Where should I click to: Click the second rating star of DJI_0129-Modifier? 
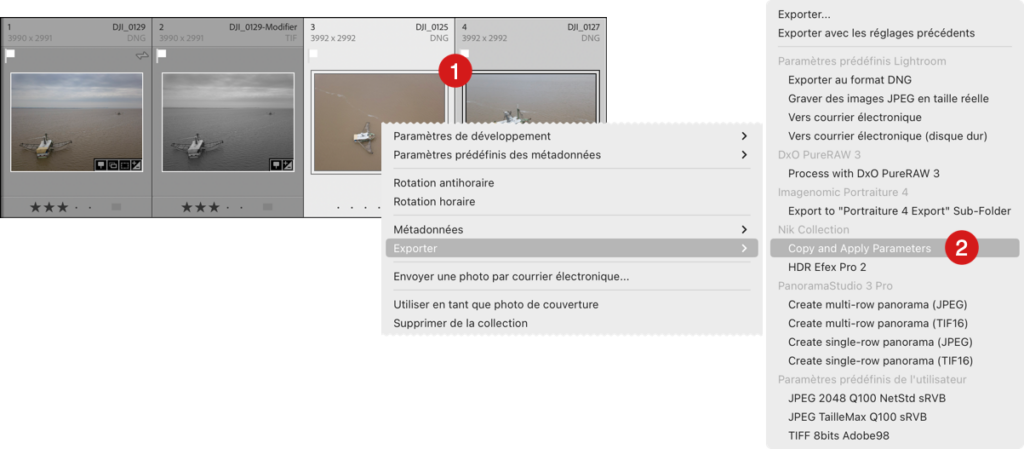[x=200, y=207]
